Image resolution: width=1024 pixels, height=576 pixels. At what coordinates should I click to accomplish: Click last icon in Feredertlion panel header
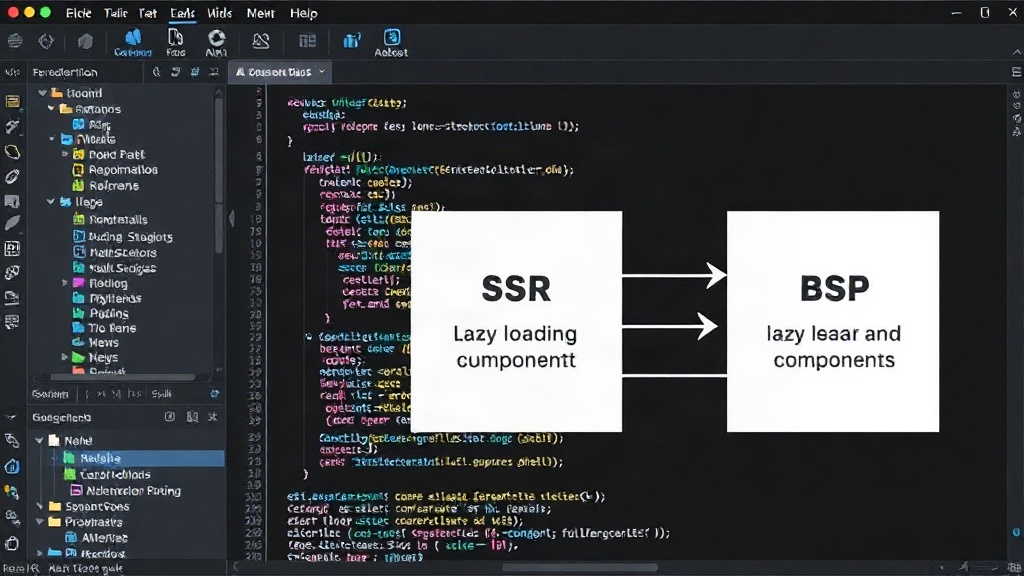pyautogui.click(x=214, y=72)
